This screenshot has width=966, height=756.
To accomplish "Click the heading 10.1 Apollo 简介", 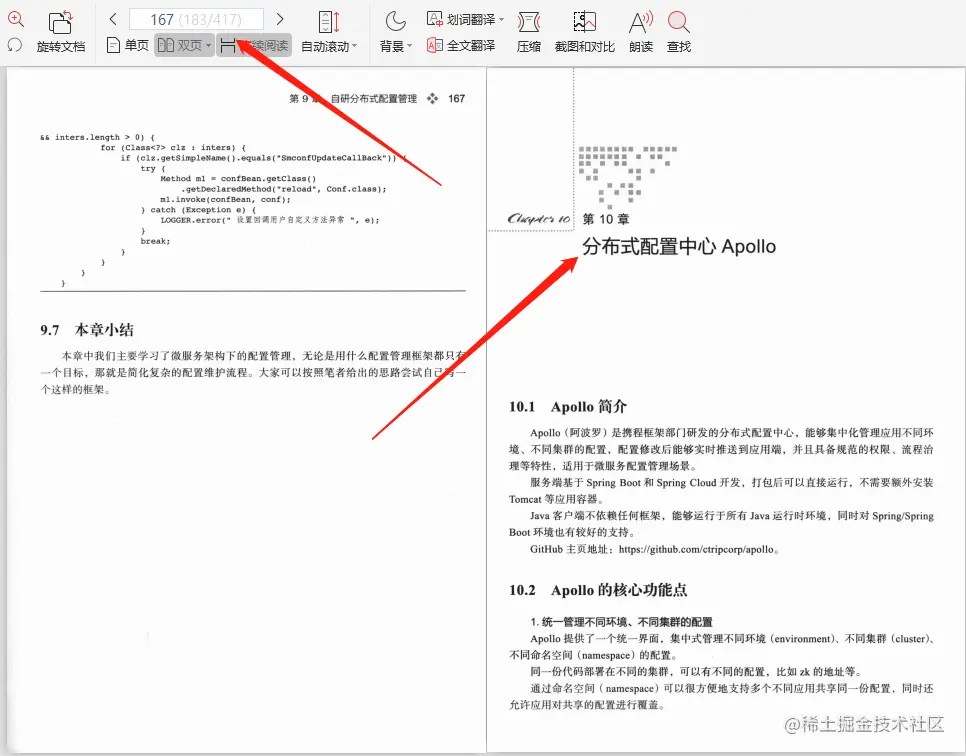I will click(567, 407).
